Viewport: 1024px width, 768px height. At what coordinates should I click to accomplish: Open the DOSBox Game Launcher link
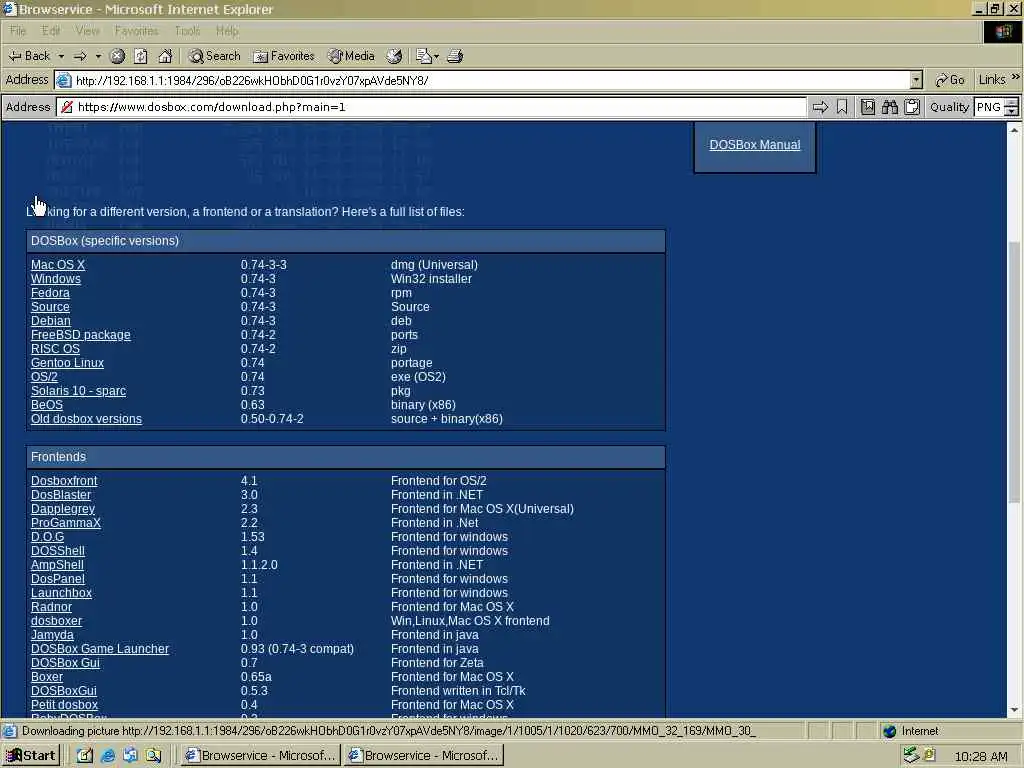pyautogui.click(x=100, y=649)
